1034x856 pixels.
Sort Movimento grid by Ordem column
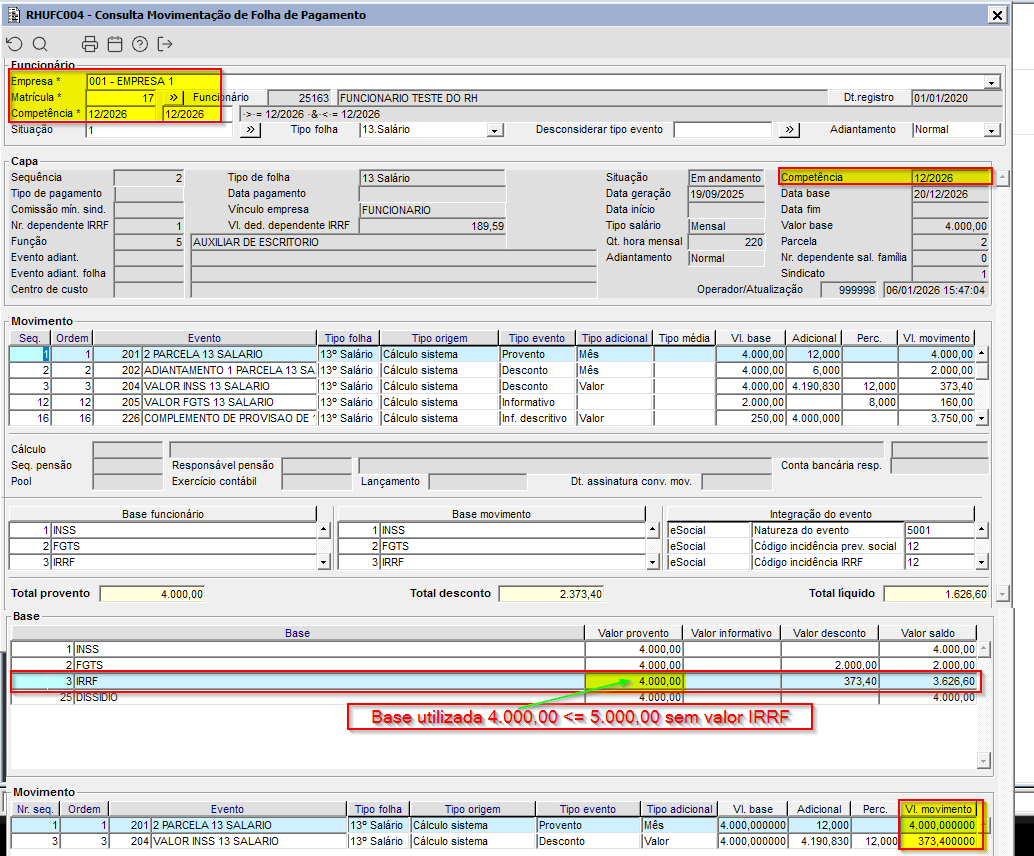click(x=72, y=338)
